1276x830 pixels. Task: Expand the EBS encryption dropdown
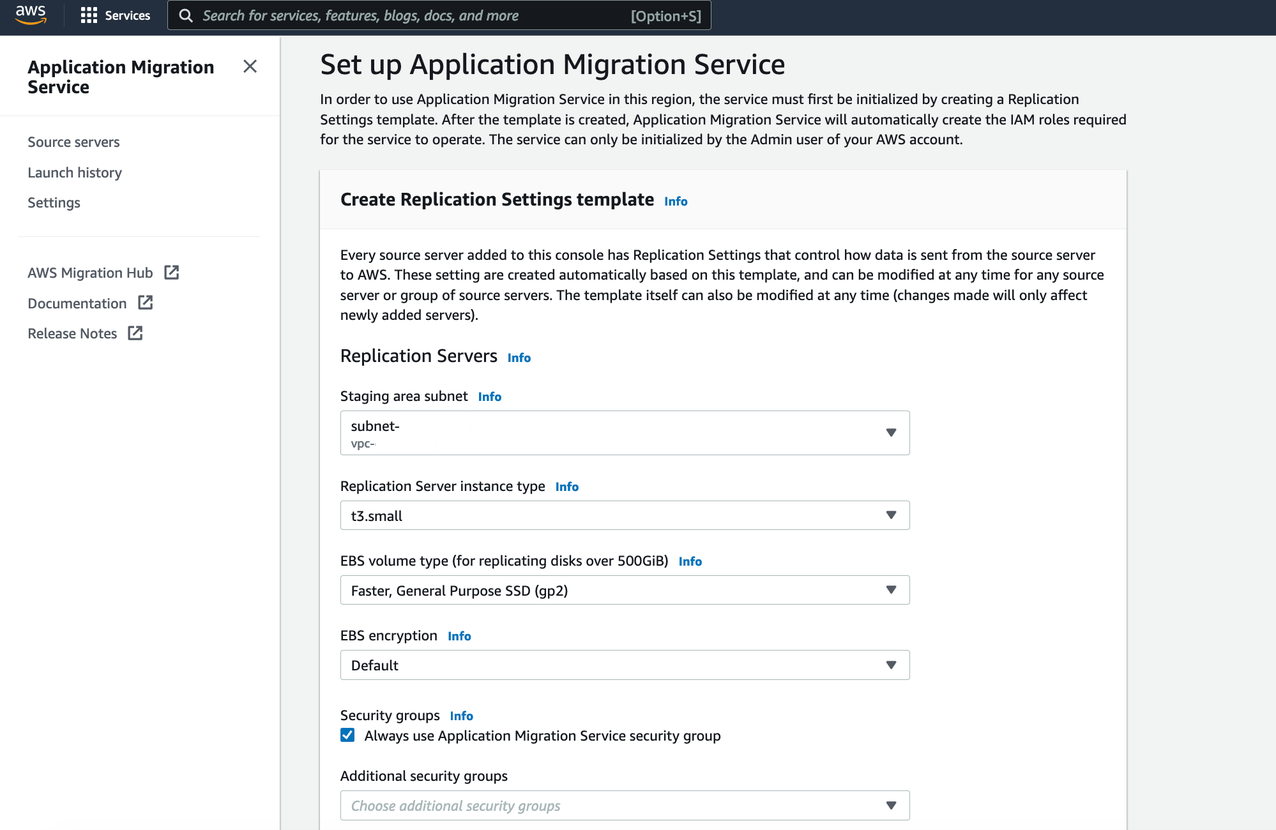(x=890, y=664)
